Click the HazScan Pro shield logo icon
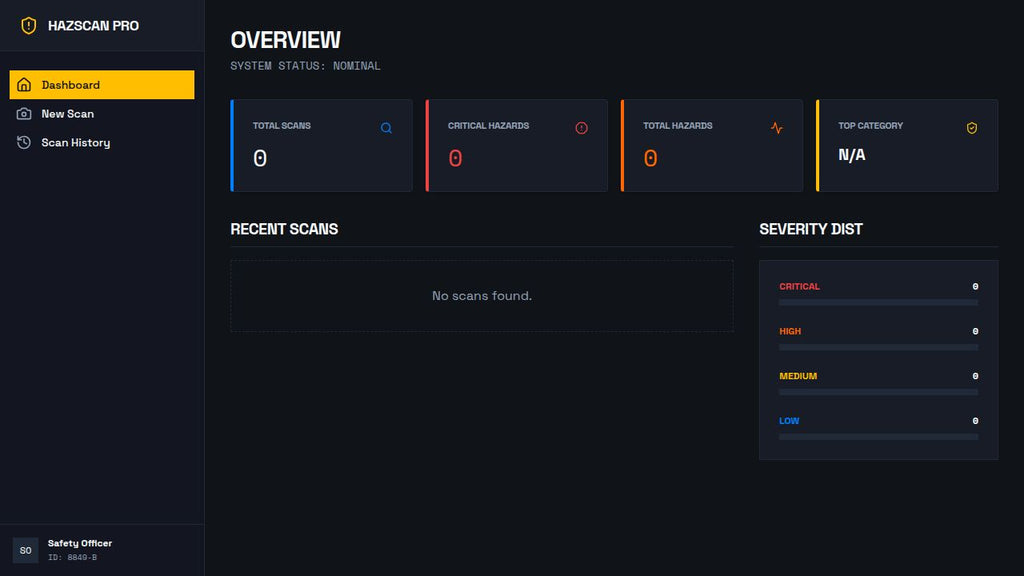Image resolution: width=1024 pixels, height=576 pixels. [28, 26]
